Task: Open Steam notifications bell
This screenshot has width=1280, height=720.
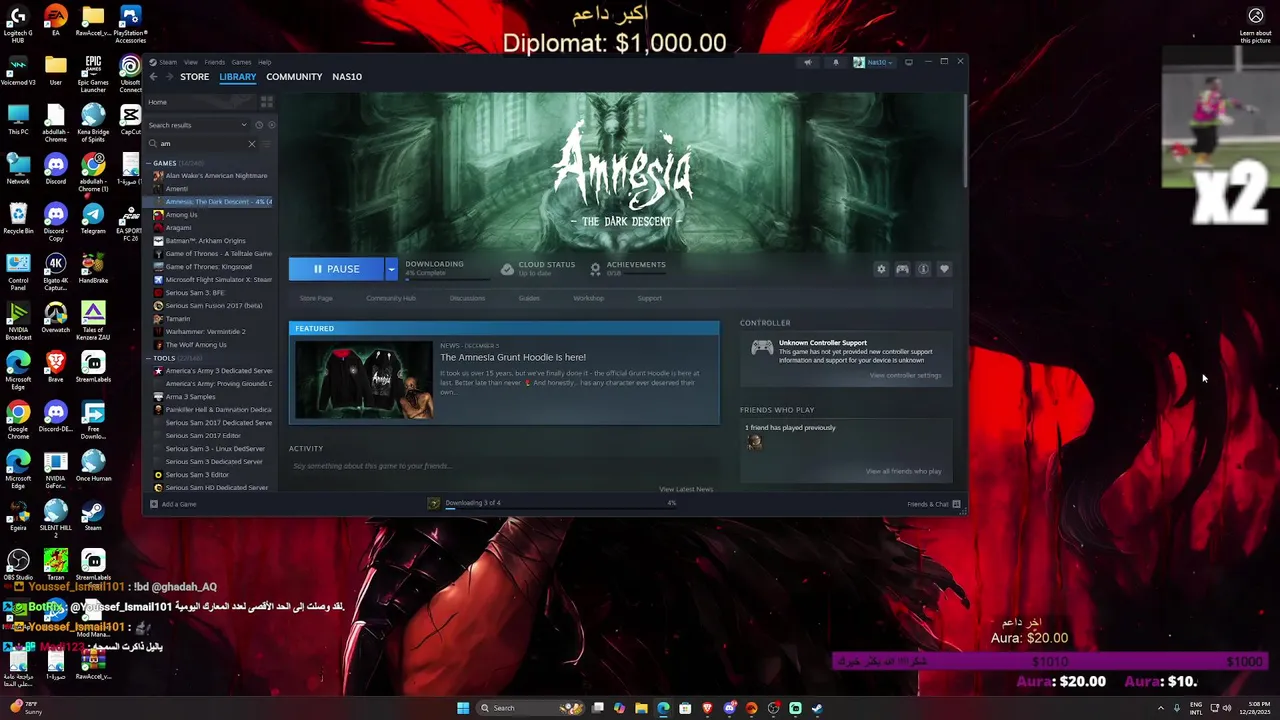Action: click(836, 62)
